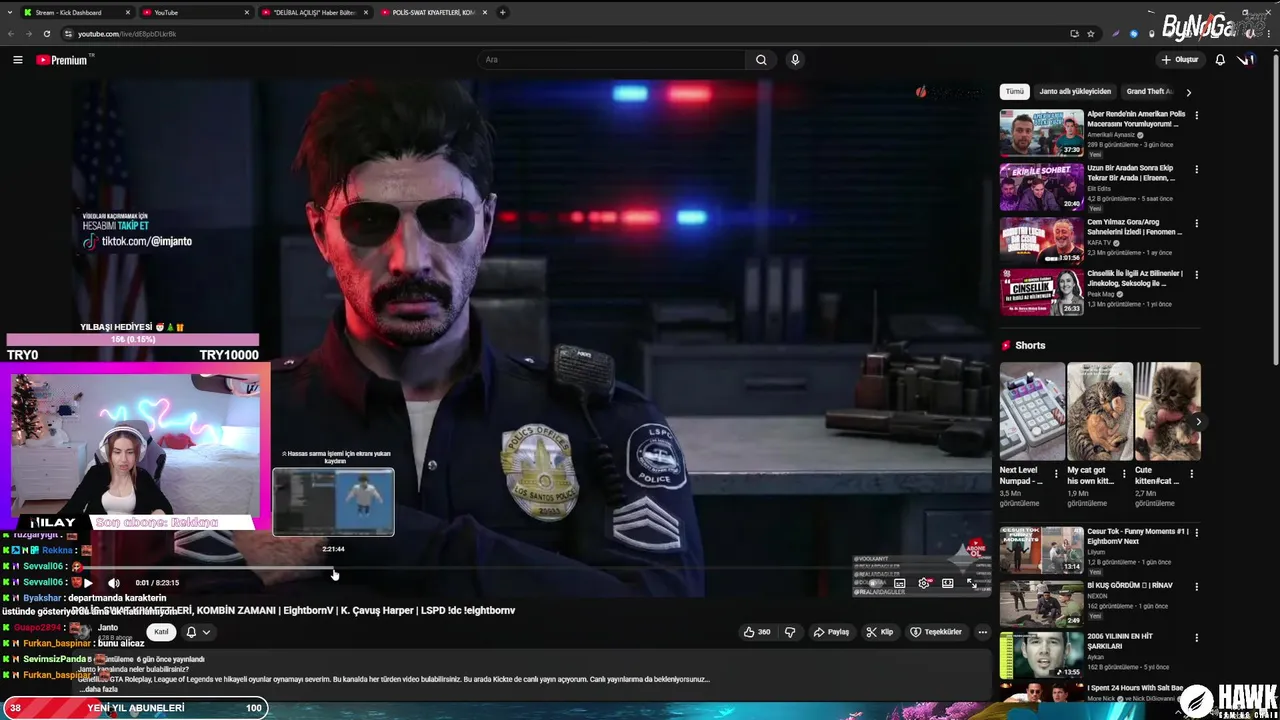Open the Oluştur create button
The image size is (1280, 720).
point(1180,60)
